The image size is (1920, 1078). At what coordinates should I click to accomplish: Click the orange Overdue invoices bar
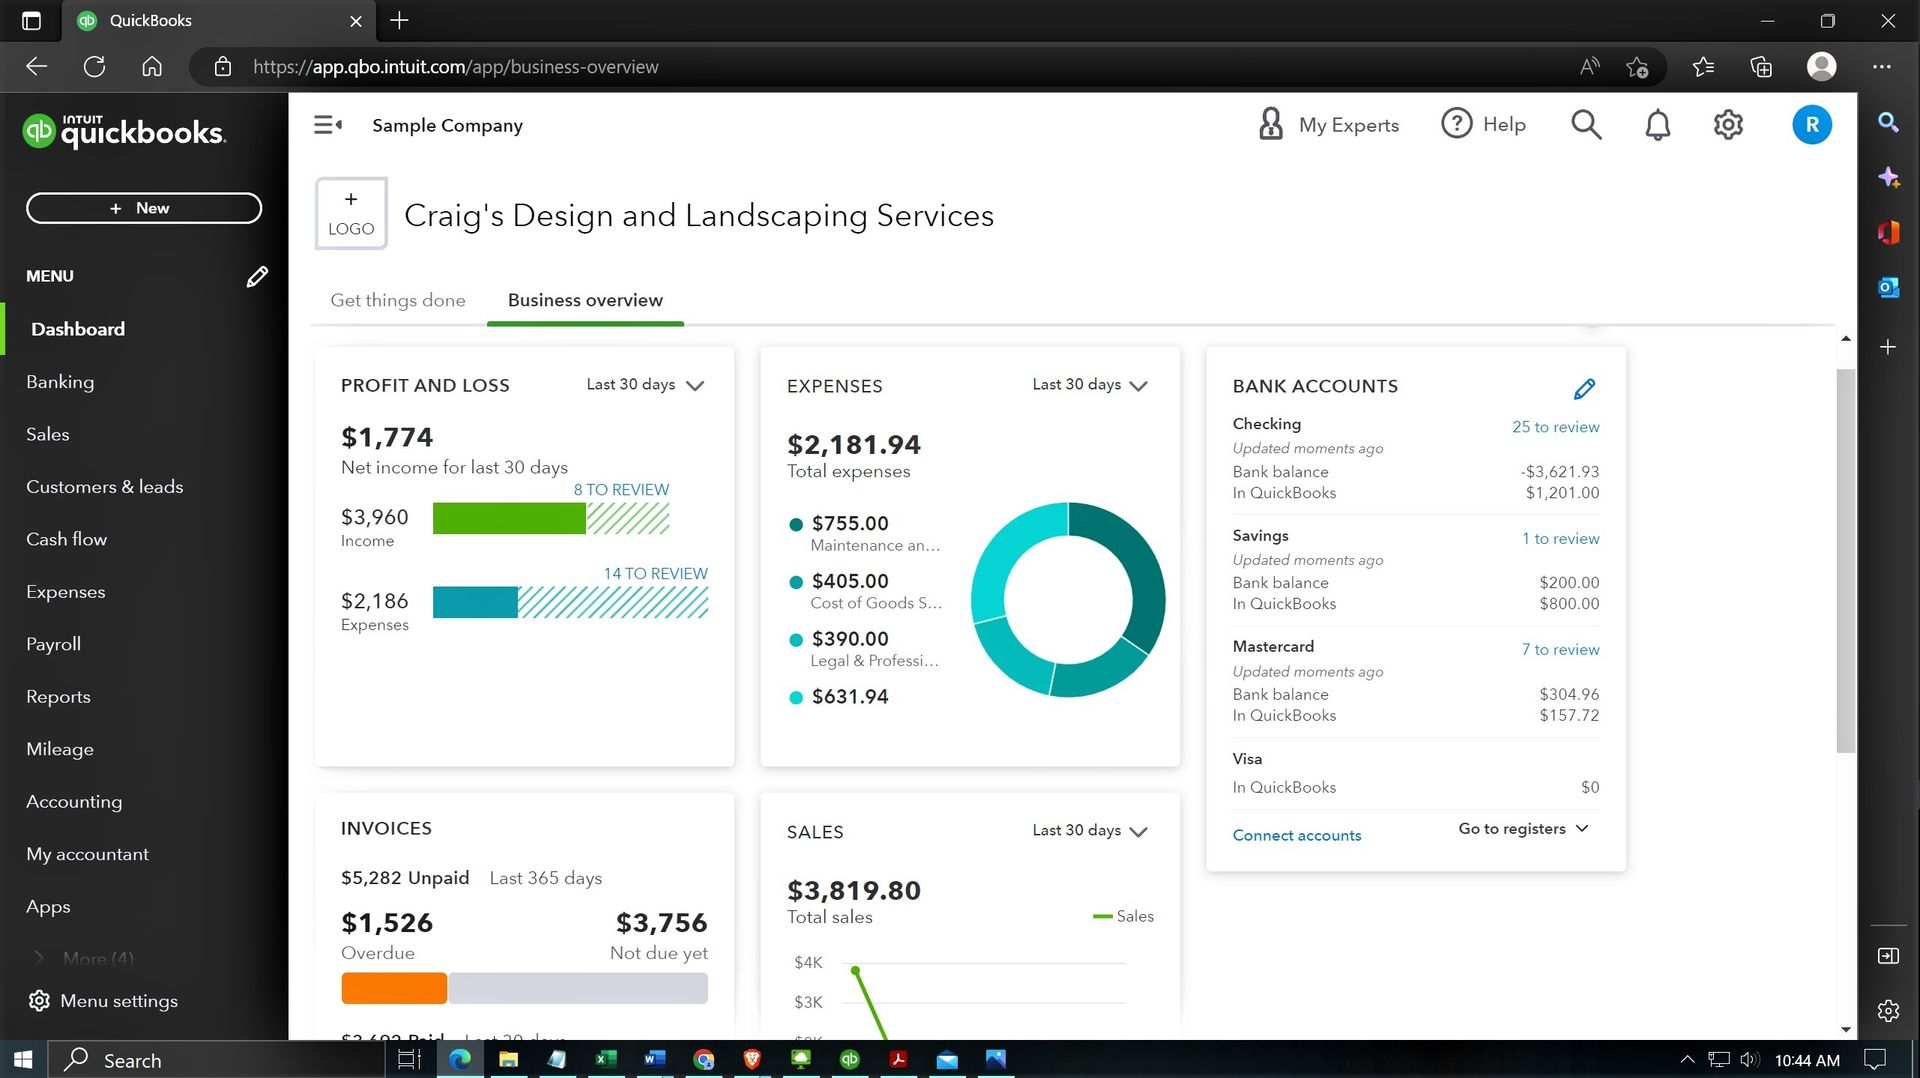tap(393, 988)
